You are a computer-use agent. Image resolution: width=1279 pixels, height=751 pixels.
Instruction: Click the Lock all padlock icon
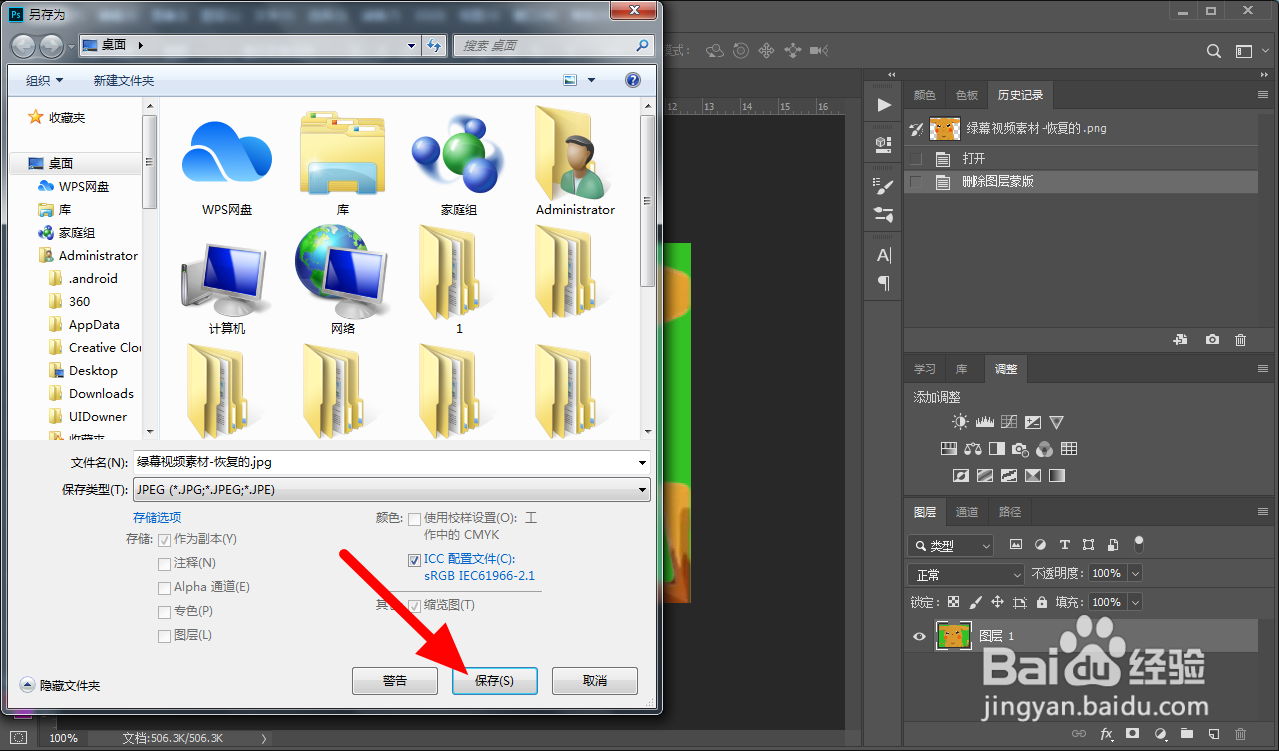pyautogui.click(x=1042, y=602)
